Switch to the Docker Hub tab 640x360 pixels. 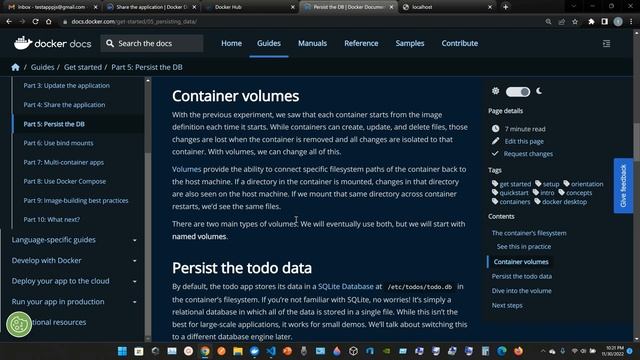pyautogui.click(x=250, y=7)
